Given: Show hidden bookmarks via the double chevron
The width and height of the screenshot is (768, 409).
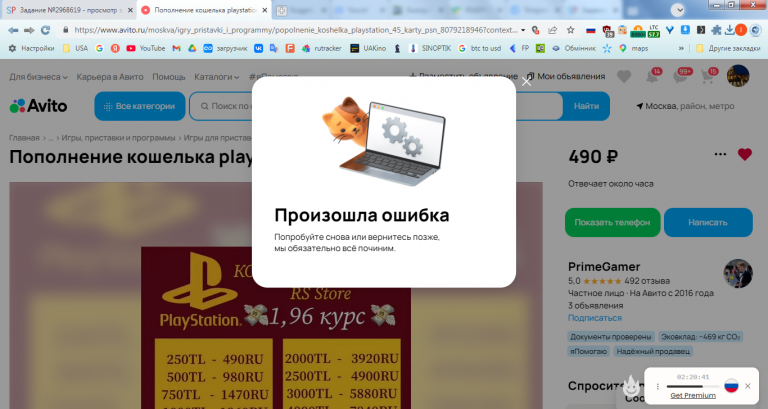Looking at the screenshot, I should 681,48.
